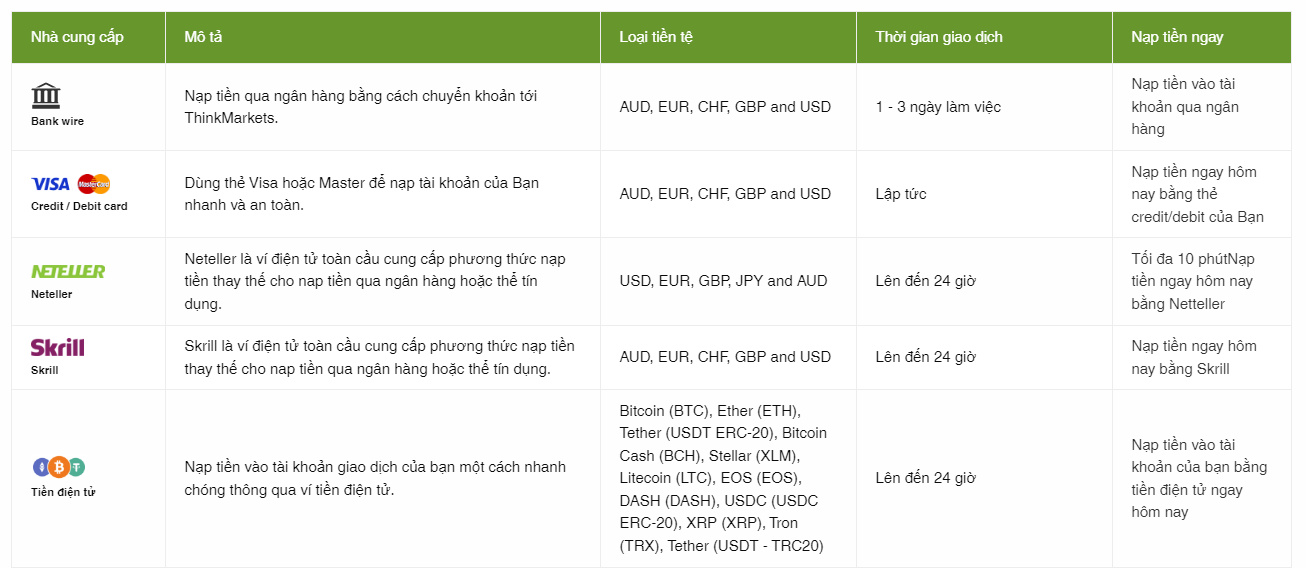Click the Skrill logo
The width and height of the screenshot is (1306, 568).
point(57,347)
